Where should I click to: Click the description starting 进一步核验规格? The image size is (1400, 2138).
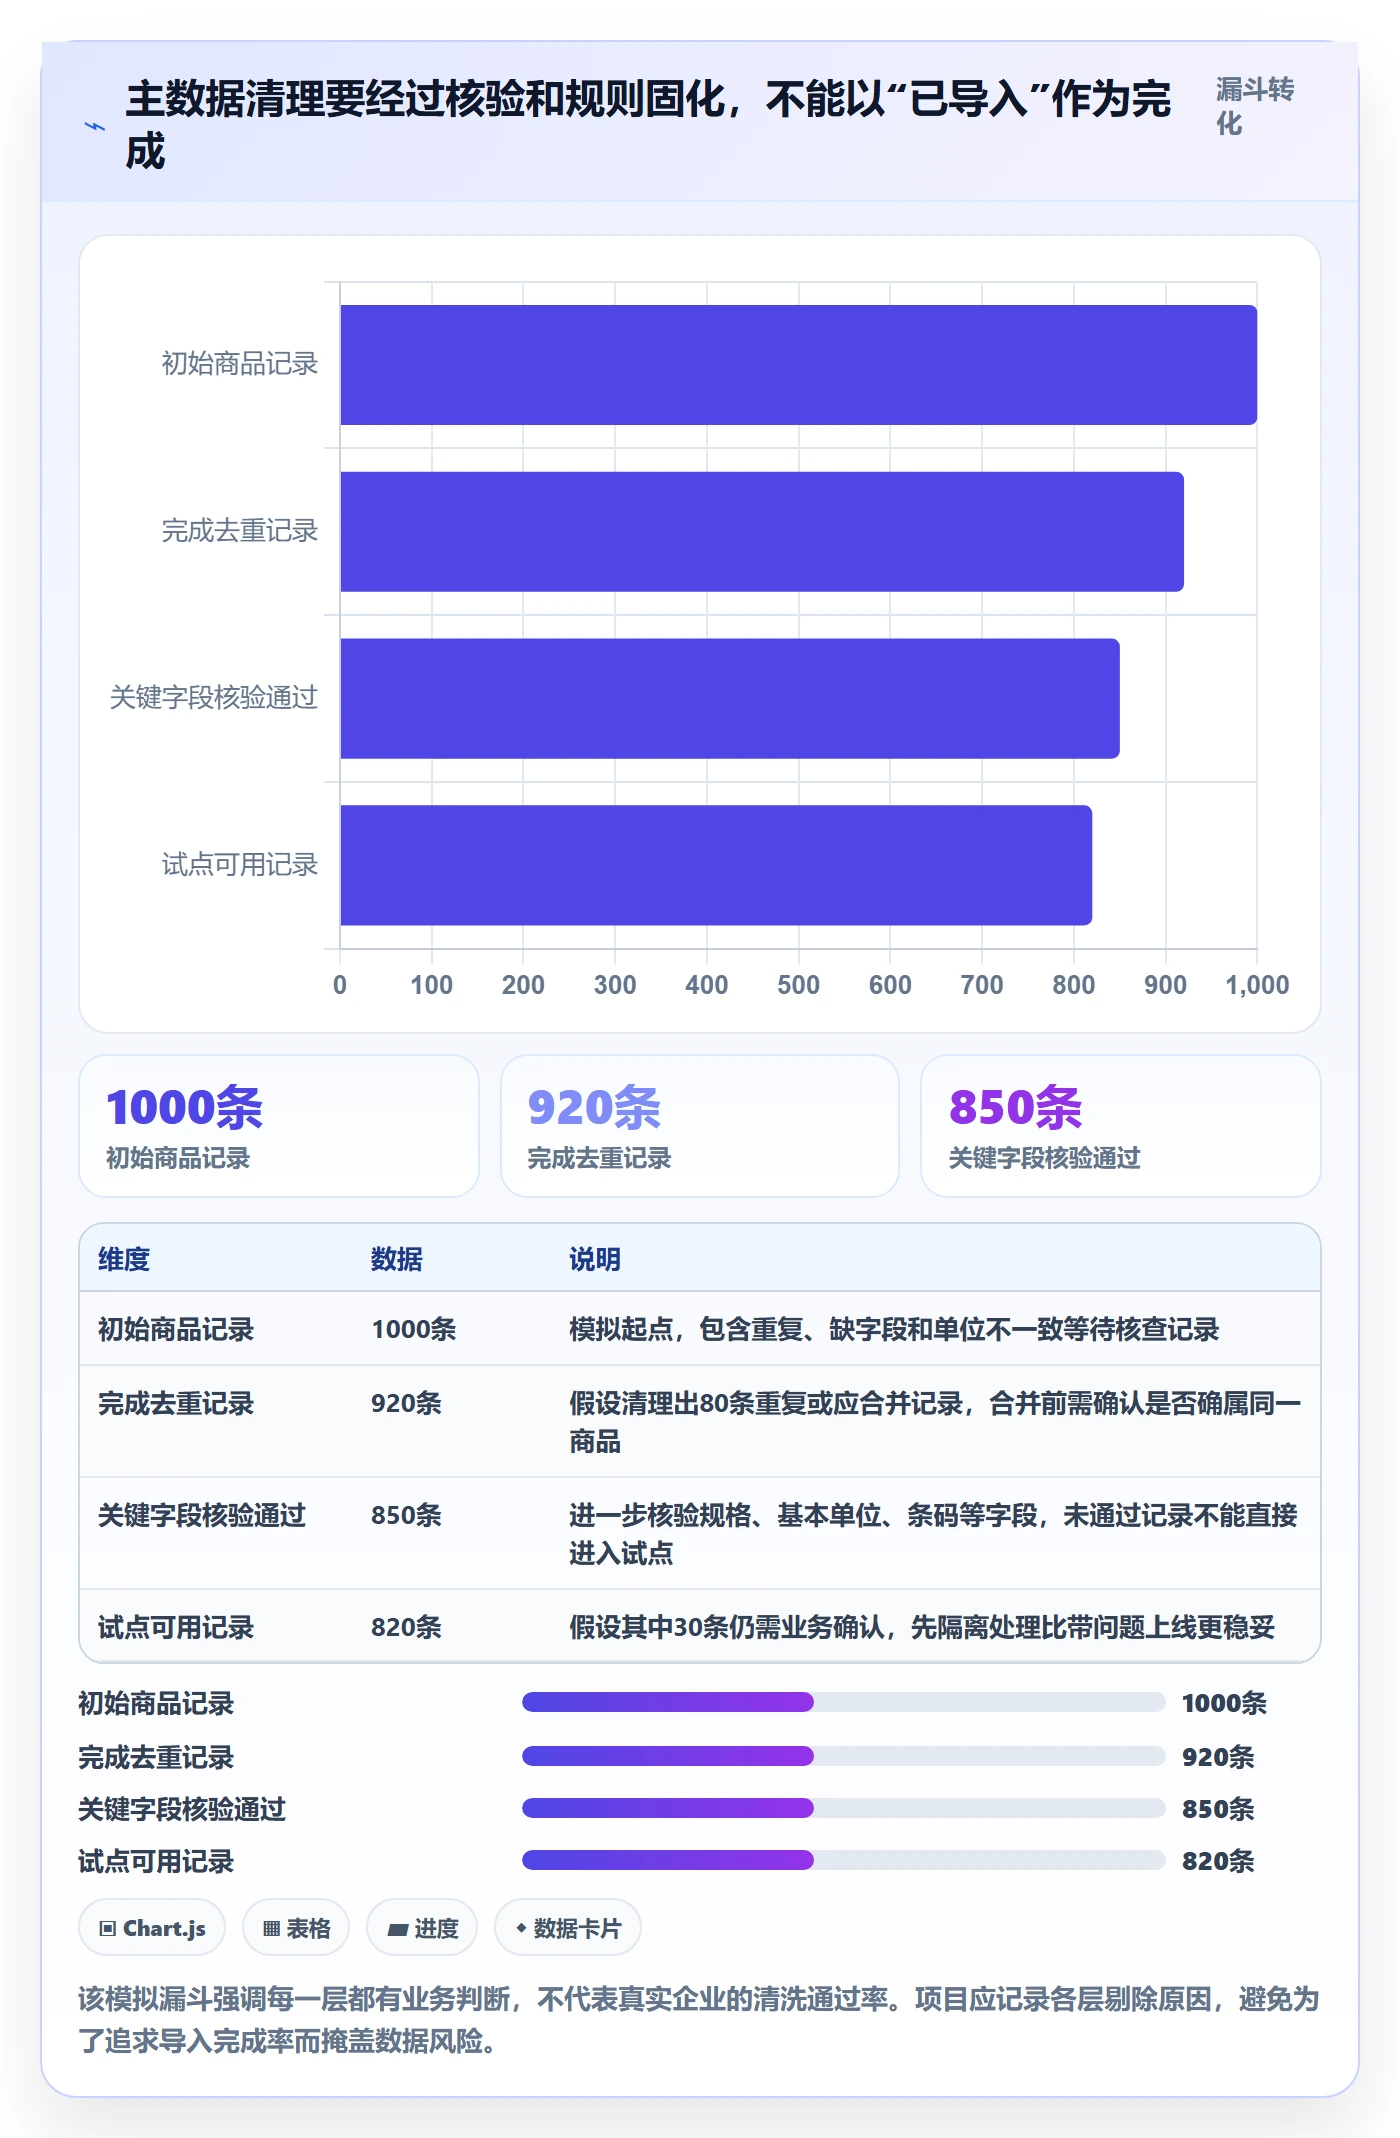[933, 1534]
